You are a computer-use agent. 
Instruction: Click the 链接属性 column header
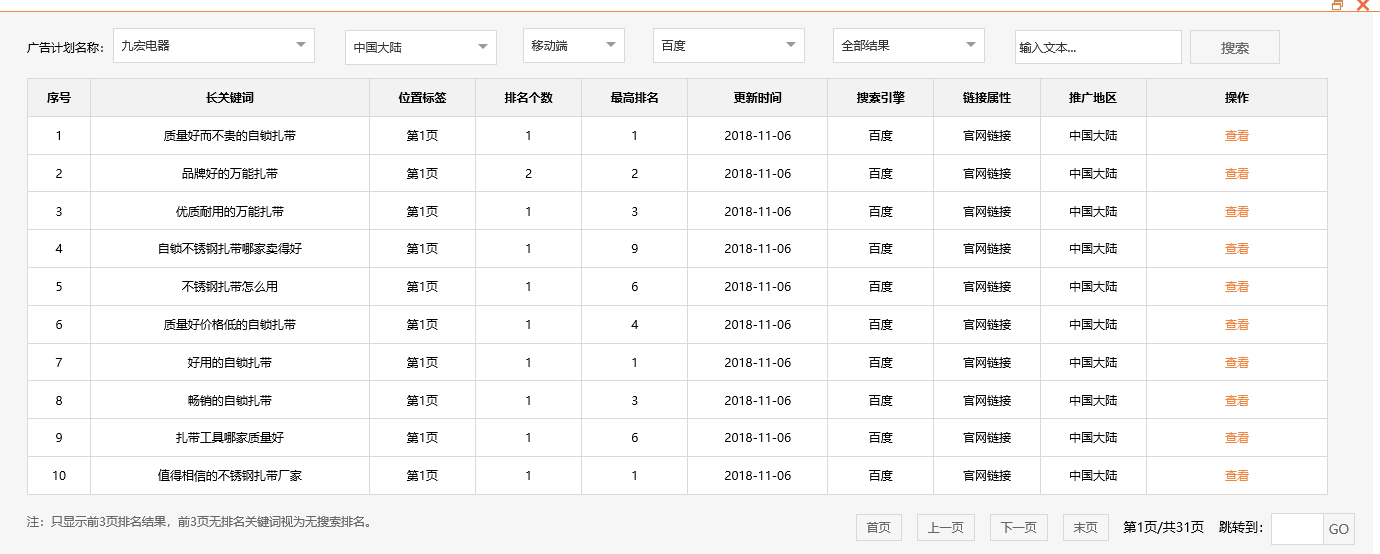tap(987, 98)
